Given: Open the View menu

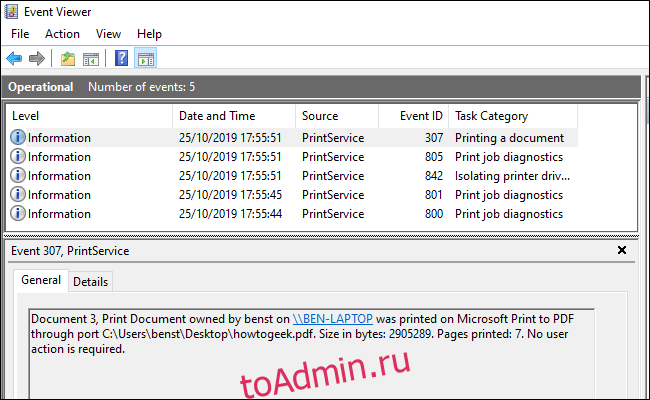Looking at the screenshot, I should point(108,34).
